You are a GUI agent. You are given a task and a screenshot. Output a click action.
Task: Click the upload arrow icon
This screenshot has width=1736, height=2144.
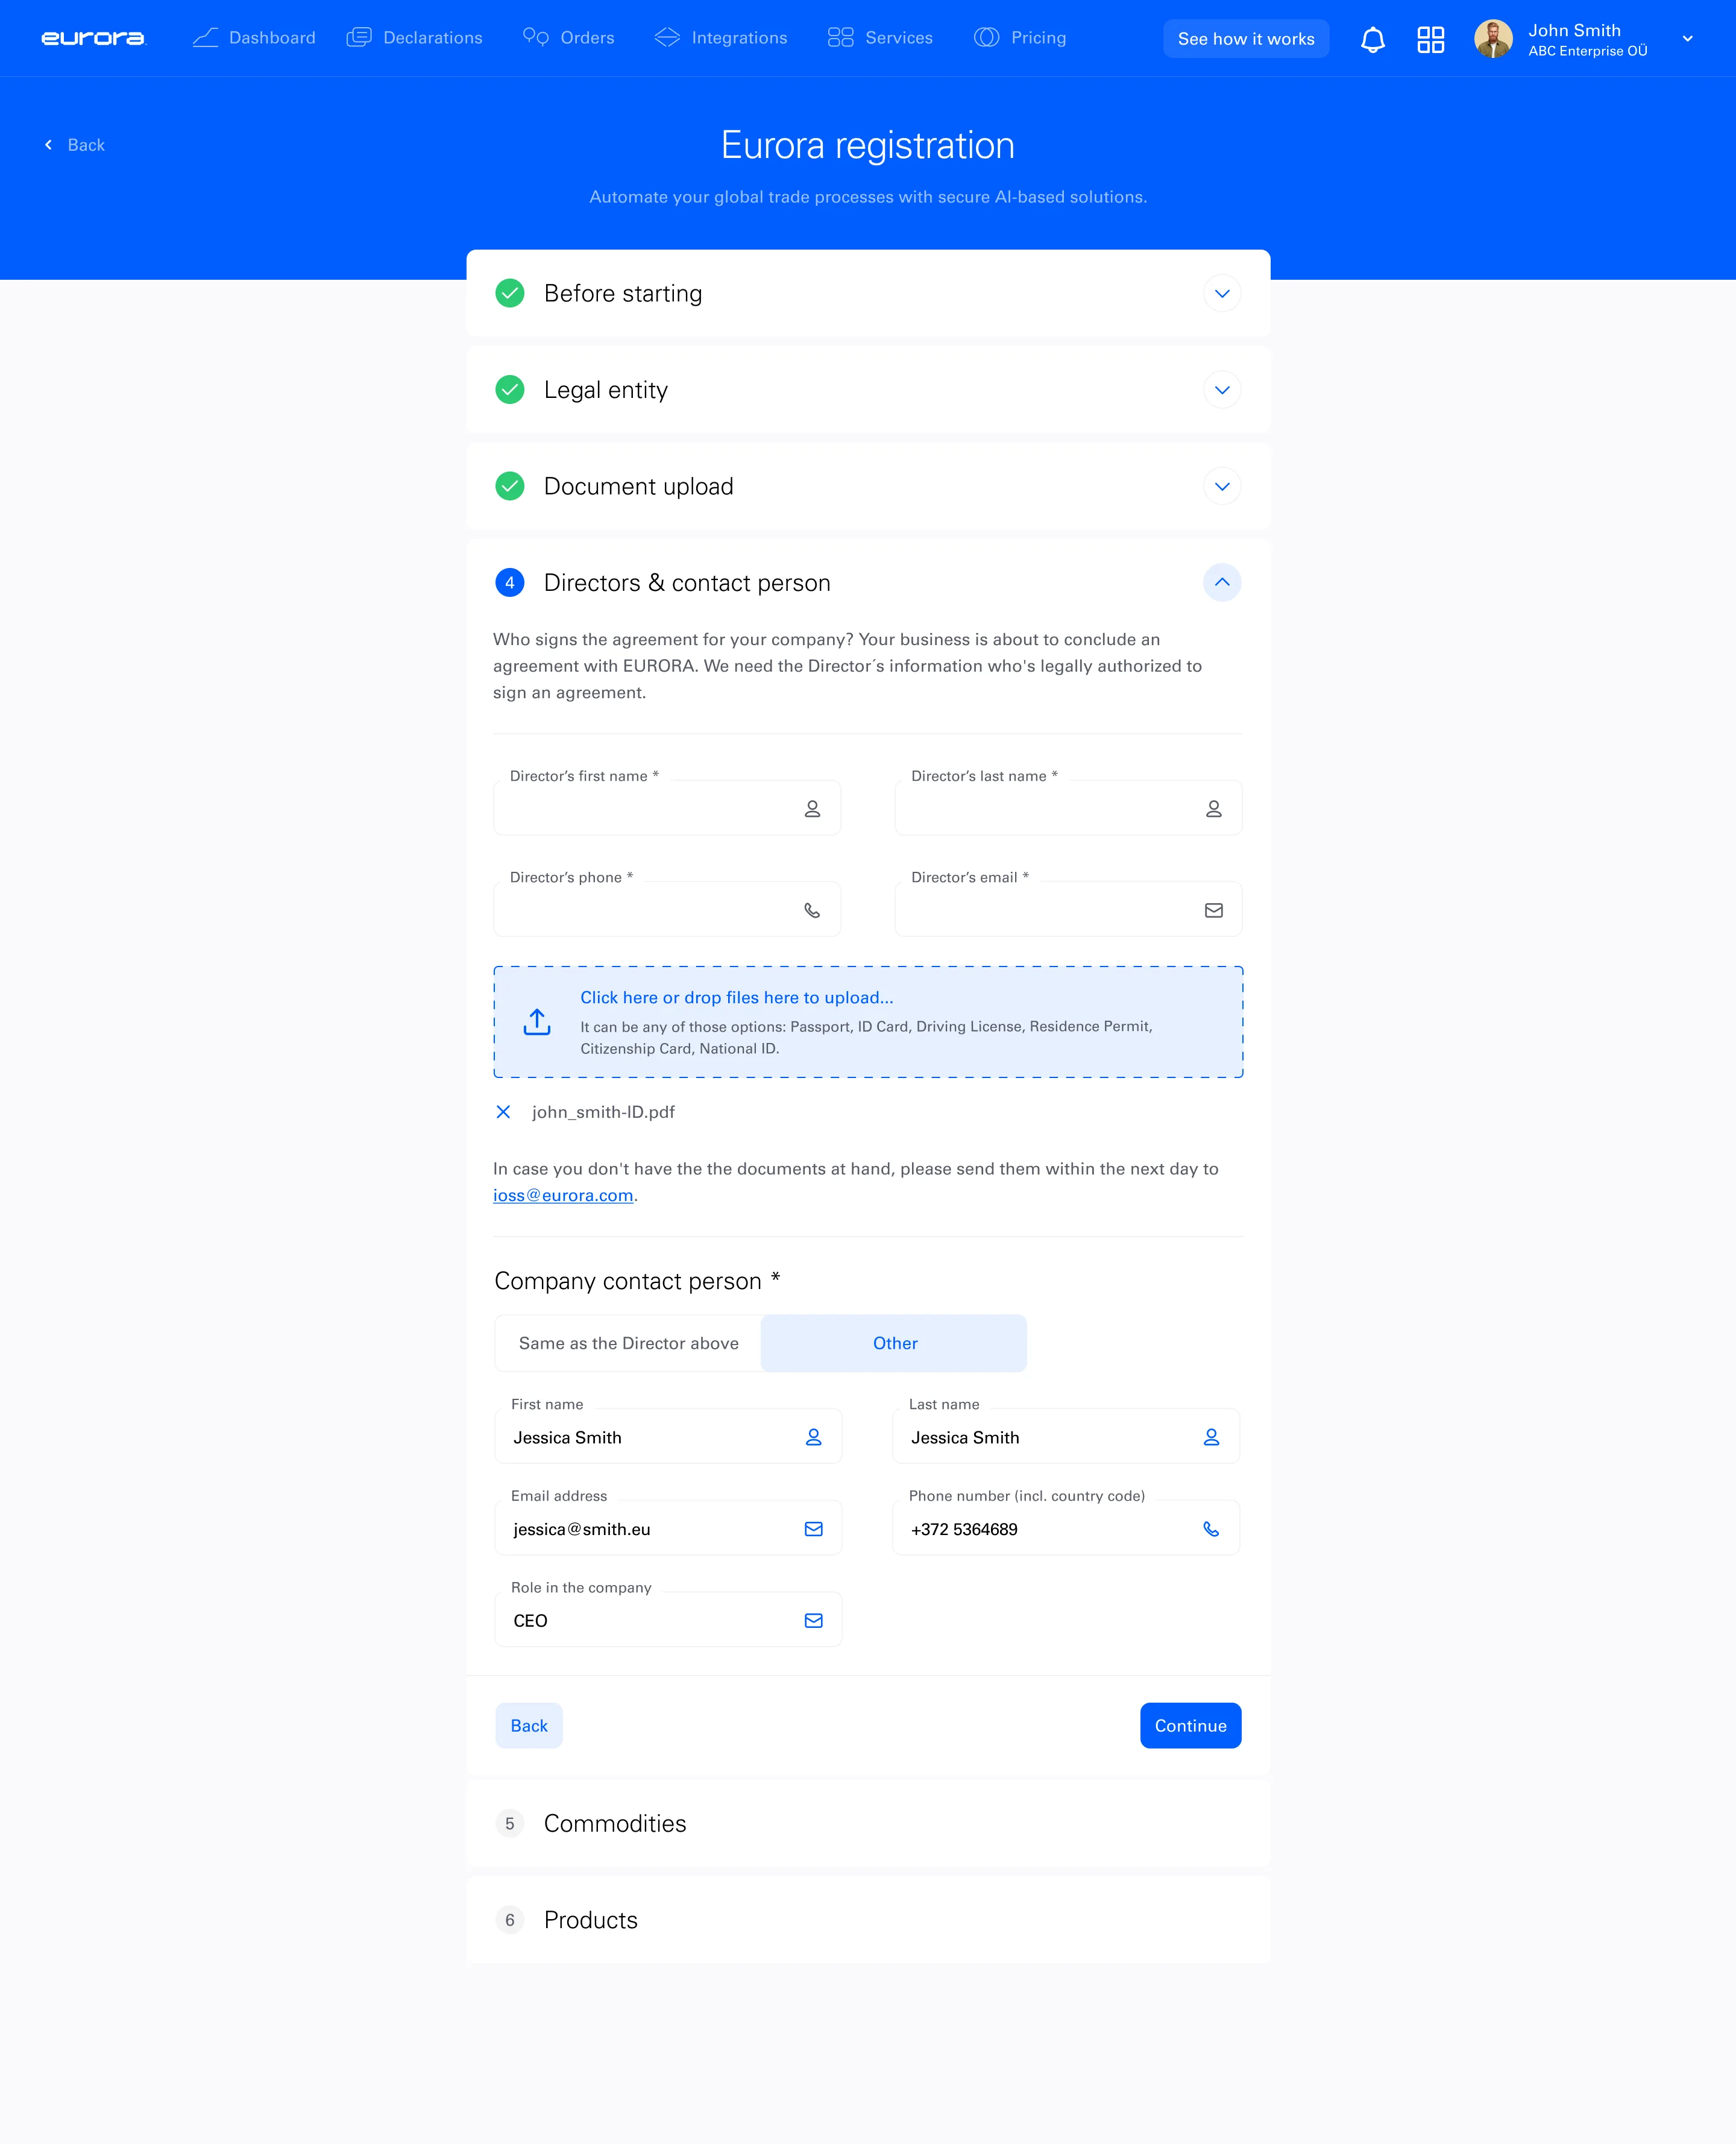click(x=537, y=1022)
